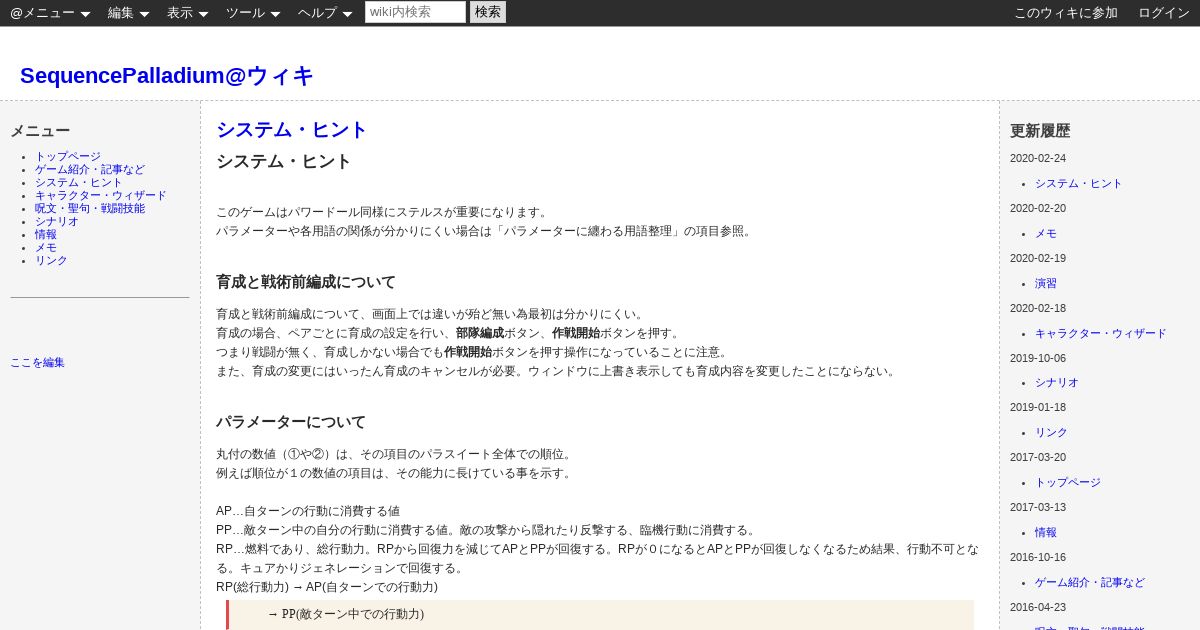Focus the wiki内検索 search field
The image size is (1200, 630).
tap(415, 12)
